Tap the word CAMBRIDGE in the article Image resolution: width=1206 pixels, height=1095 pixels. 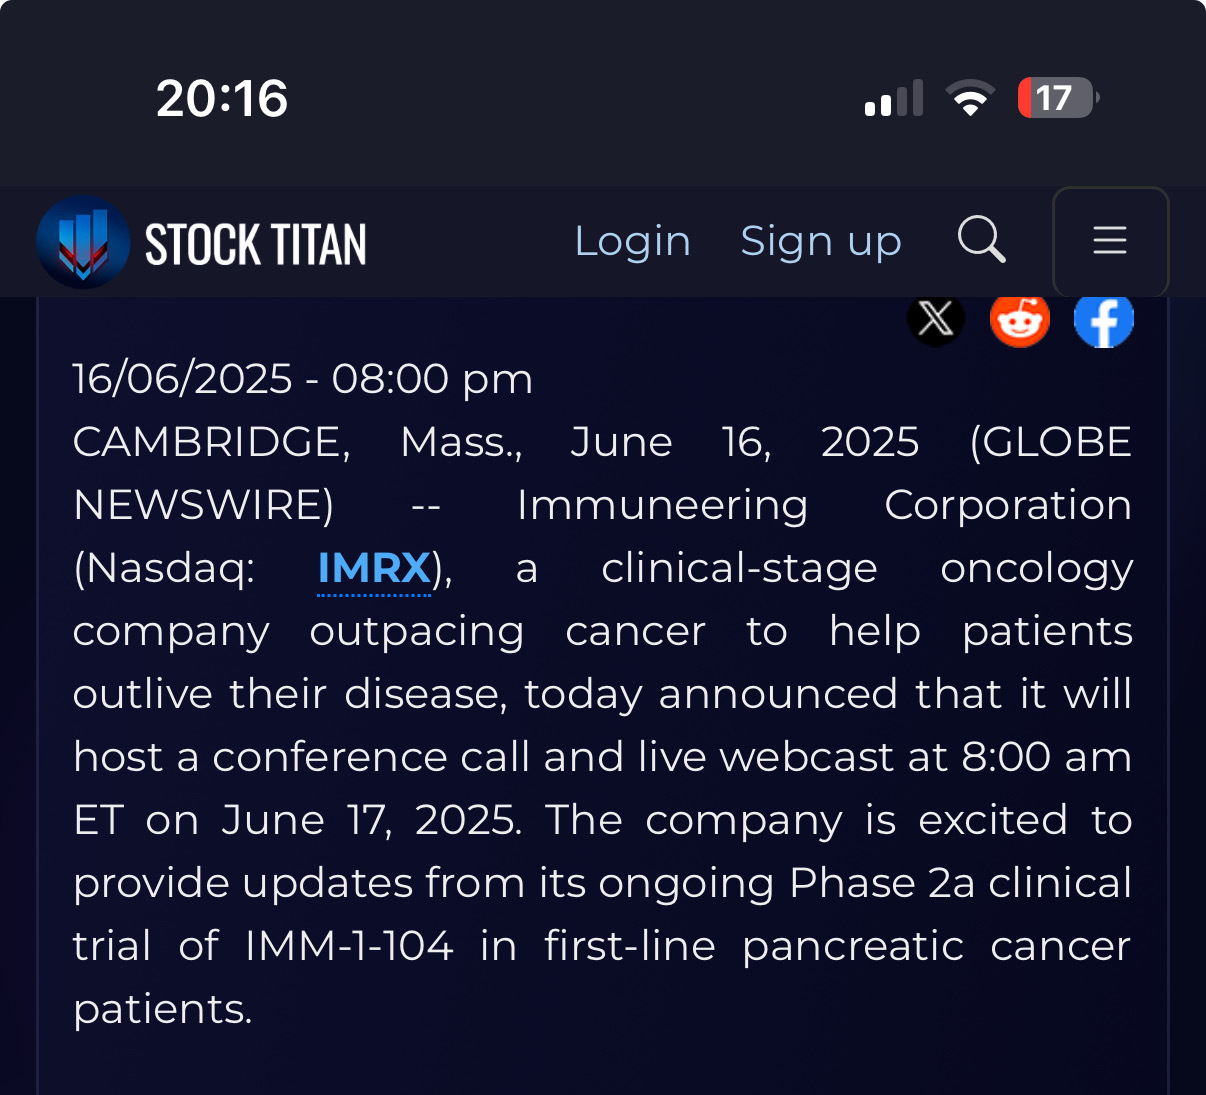coord(212,442)
